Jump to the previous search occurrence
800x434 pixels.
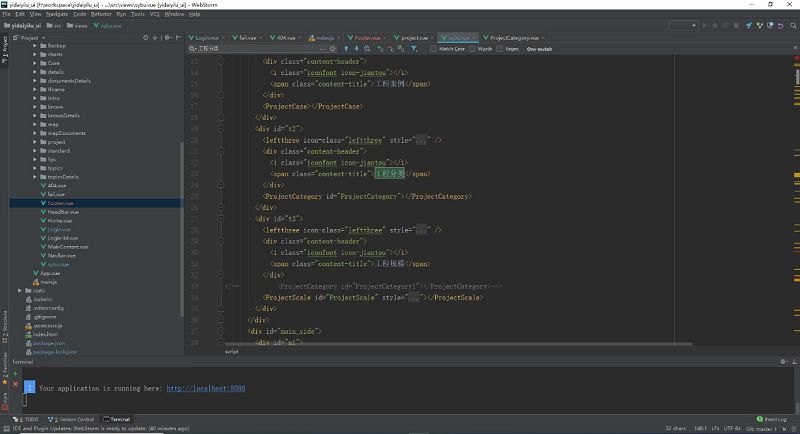pyautogui.click(x=345, y=48)
